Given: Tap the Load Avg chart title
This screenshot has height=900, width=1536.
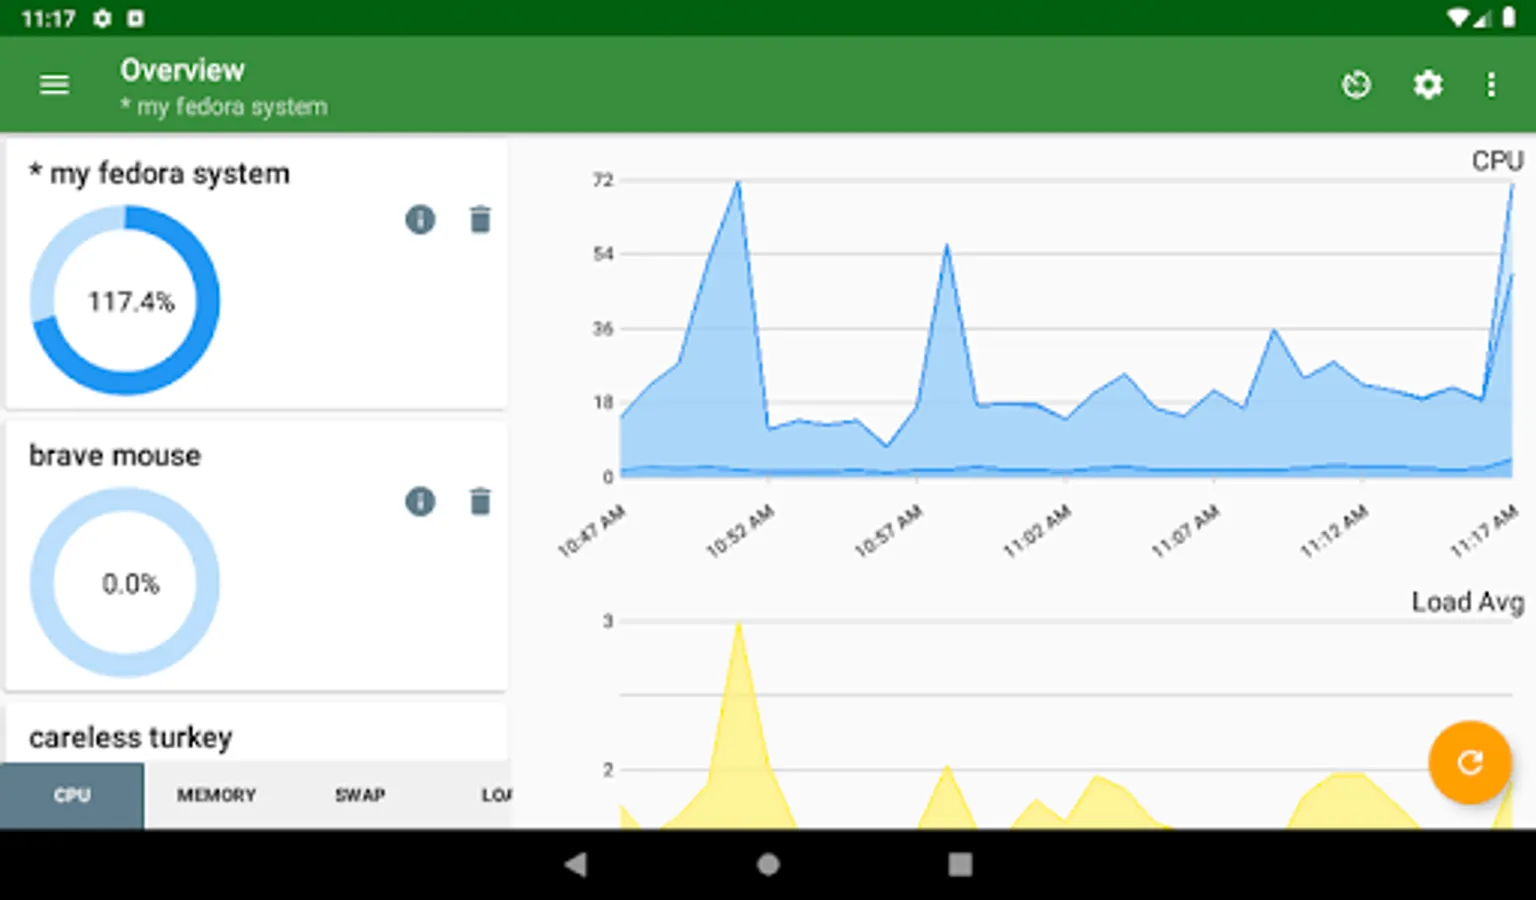Looking at the screenshot, I should coord(1467,602).
